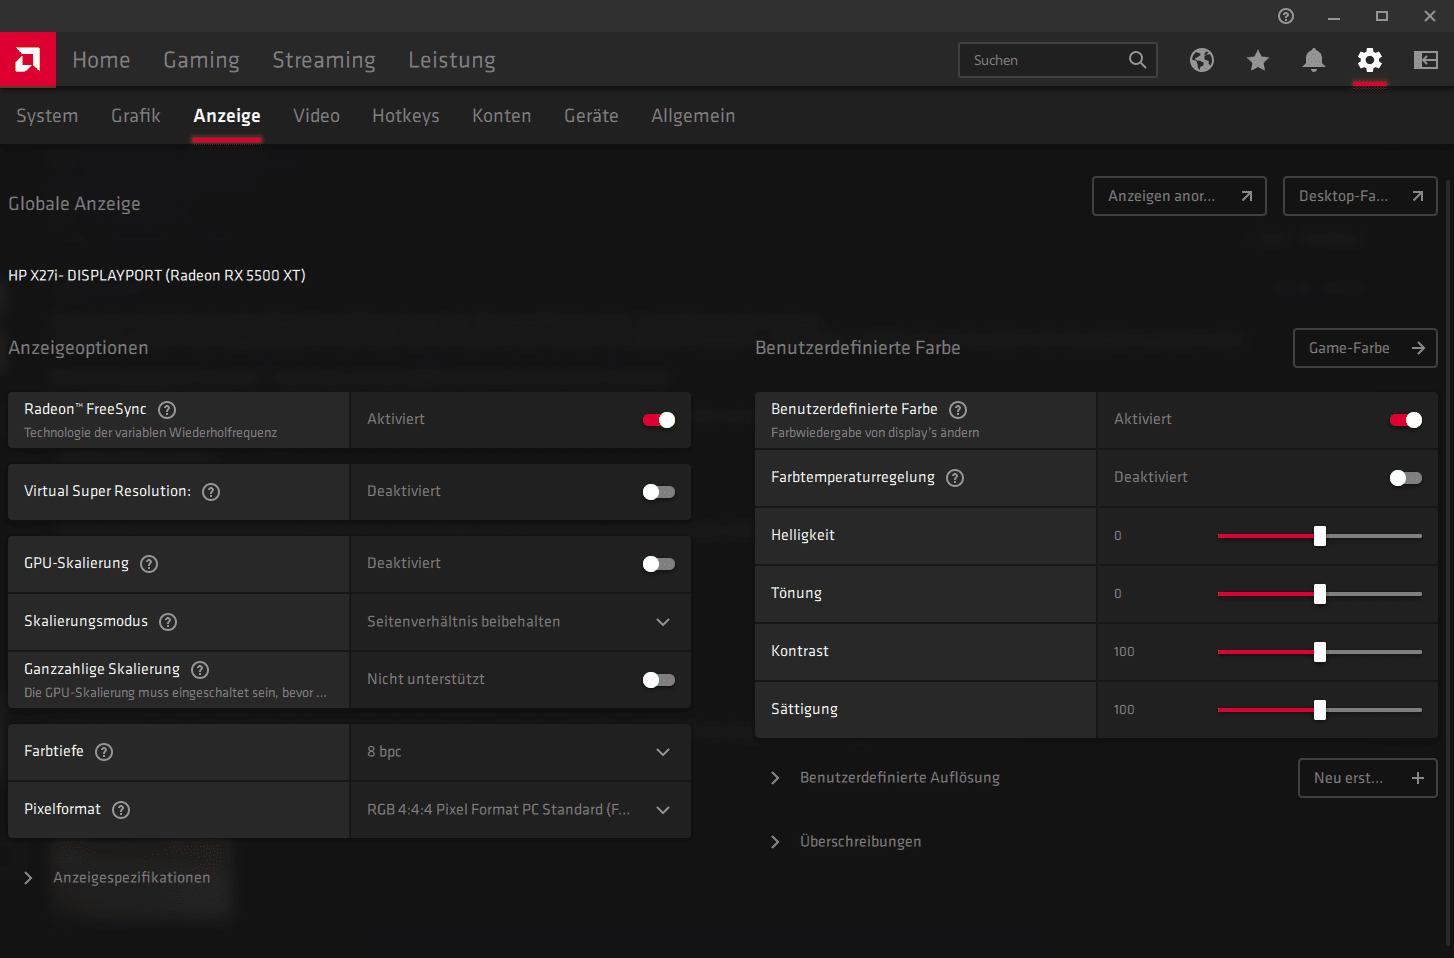Open the web browser globe icon

click(x=1202, y=60)
